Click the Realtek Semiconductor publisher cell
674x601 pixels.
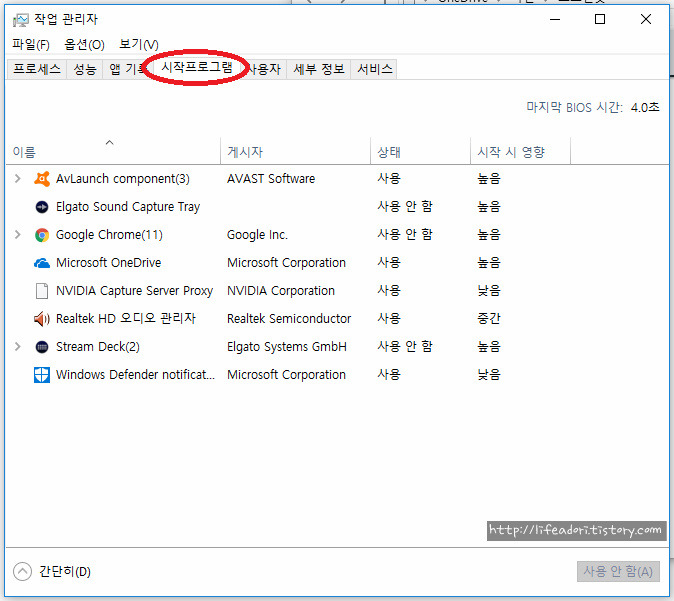click(x=289, y=319)
